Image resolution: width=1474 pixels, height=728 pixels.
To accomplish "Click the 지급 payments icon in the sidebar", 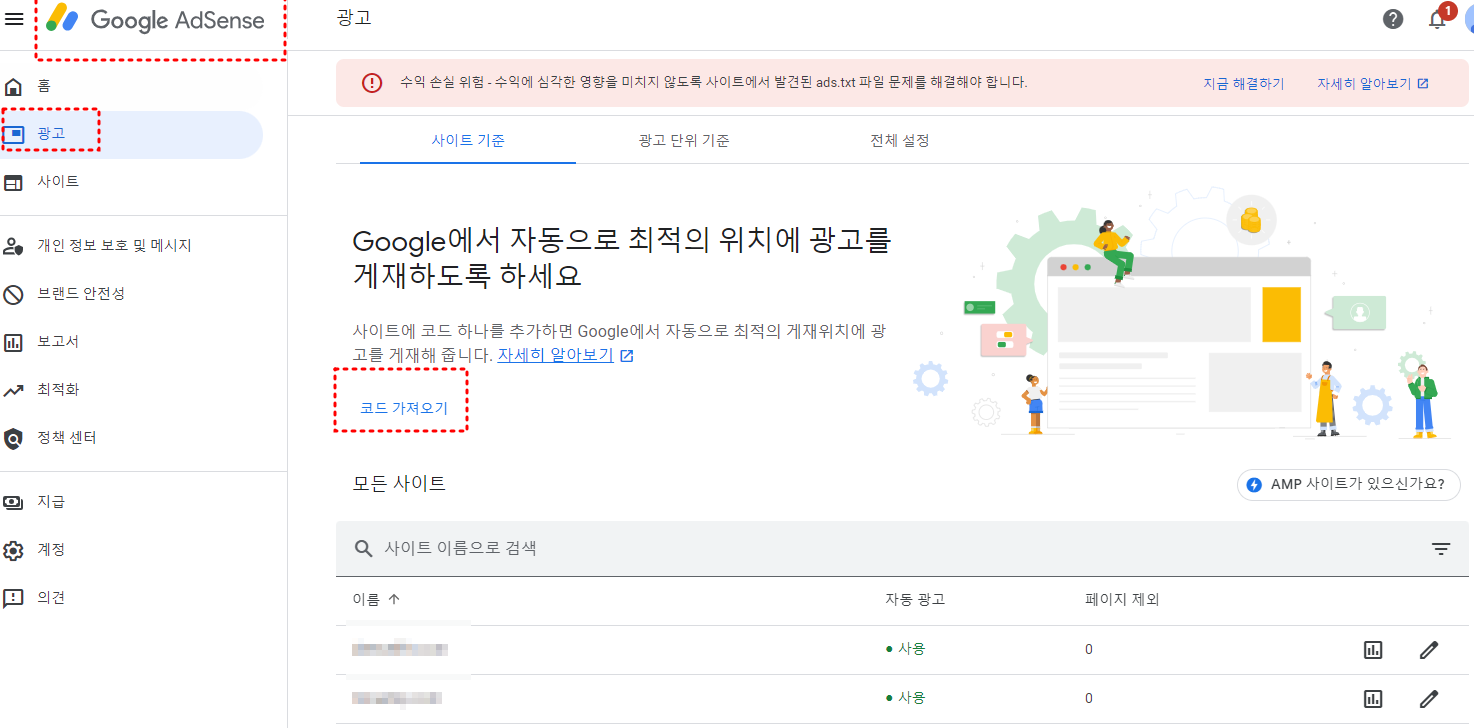I will (14, 502).
